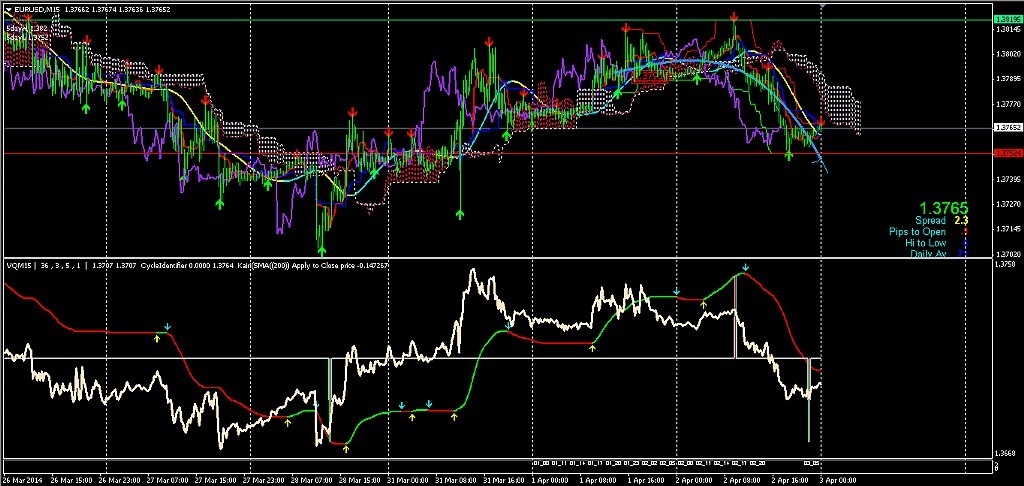Click the 1.3668 indicator scale value
Screen dimensions: 1024x486
1003,453
